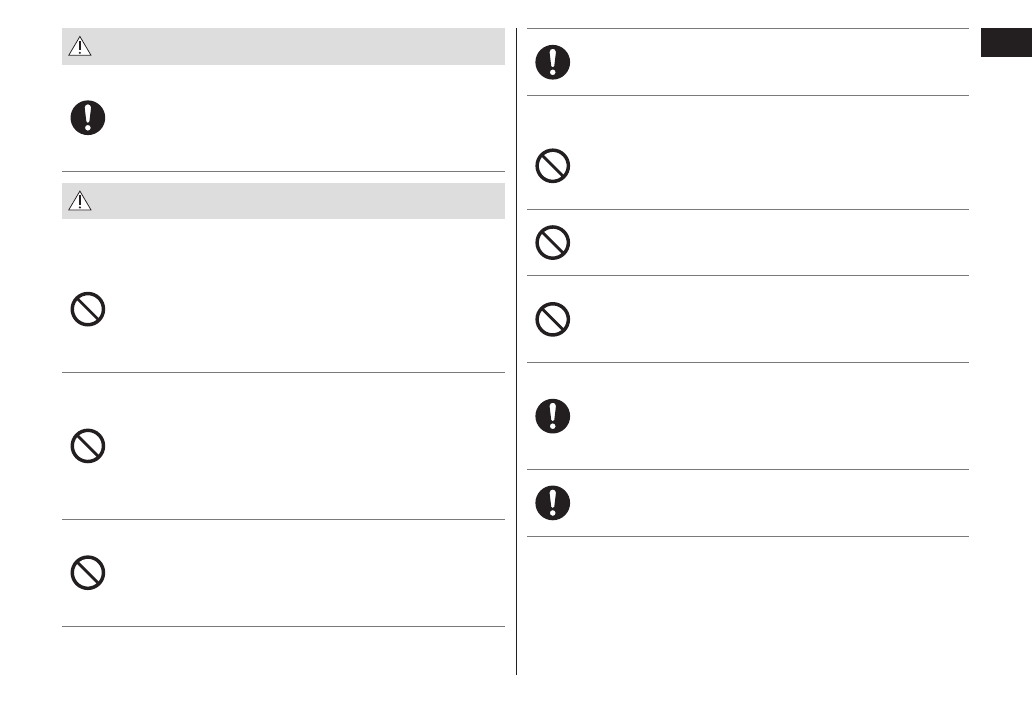Click the horizontal line above the right column's first icon
1032x726 pixels.
pyautogui.click(x=748, y=29)
